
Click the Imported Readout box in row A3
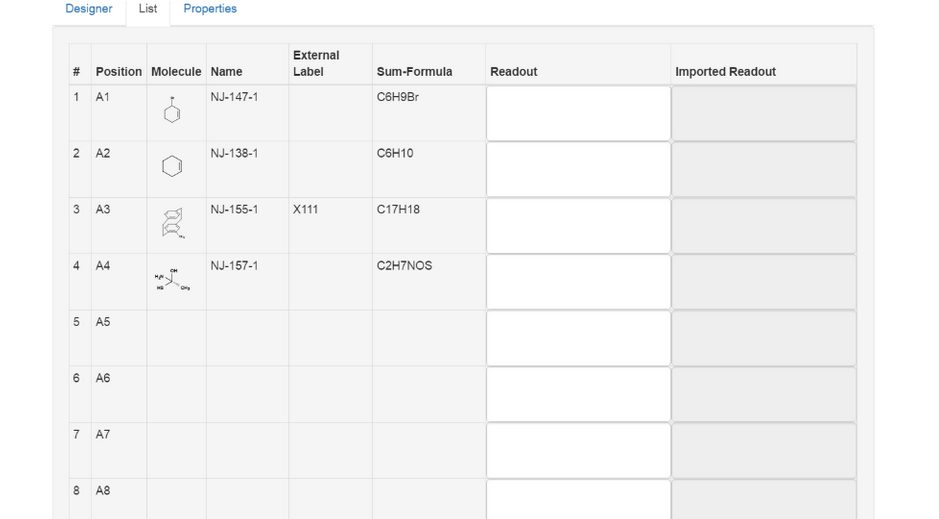763,225
